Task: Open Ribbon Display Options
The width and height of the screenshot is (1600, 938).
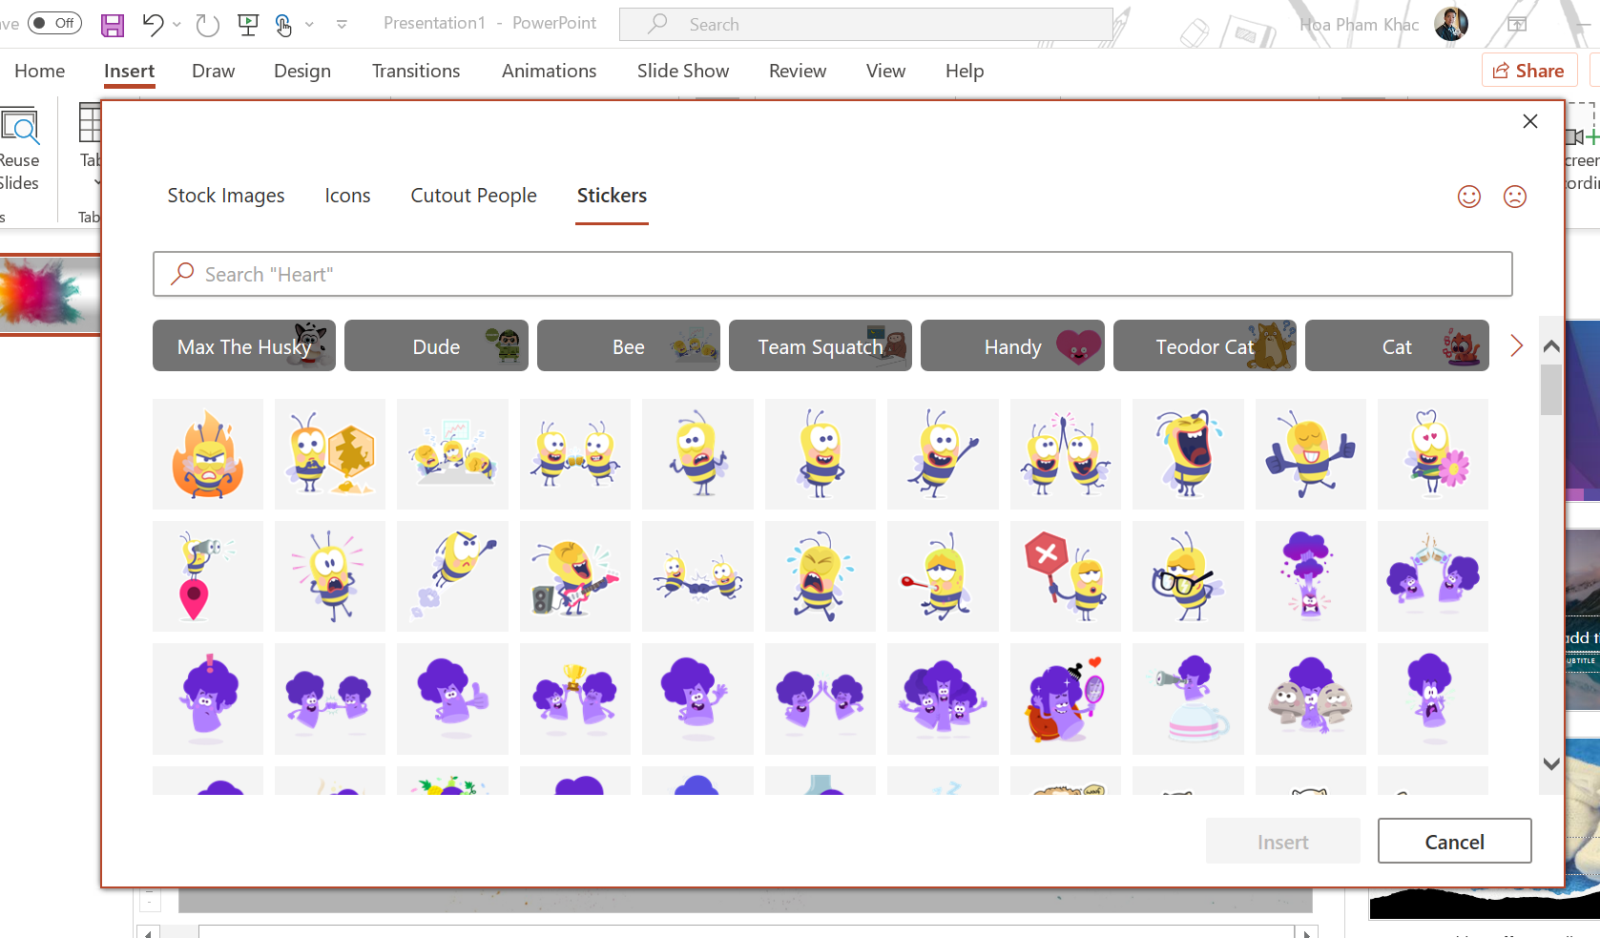Action: click(x=1517, y=24)
